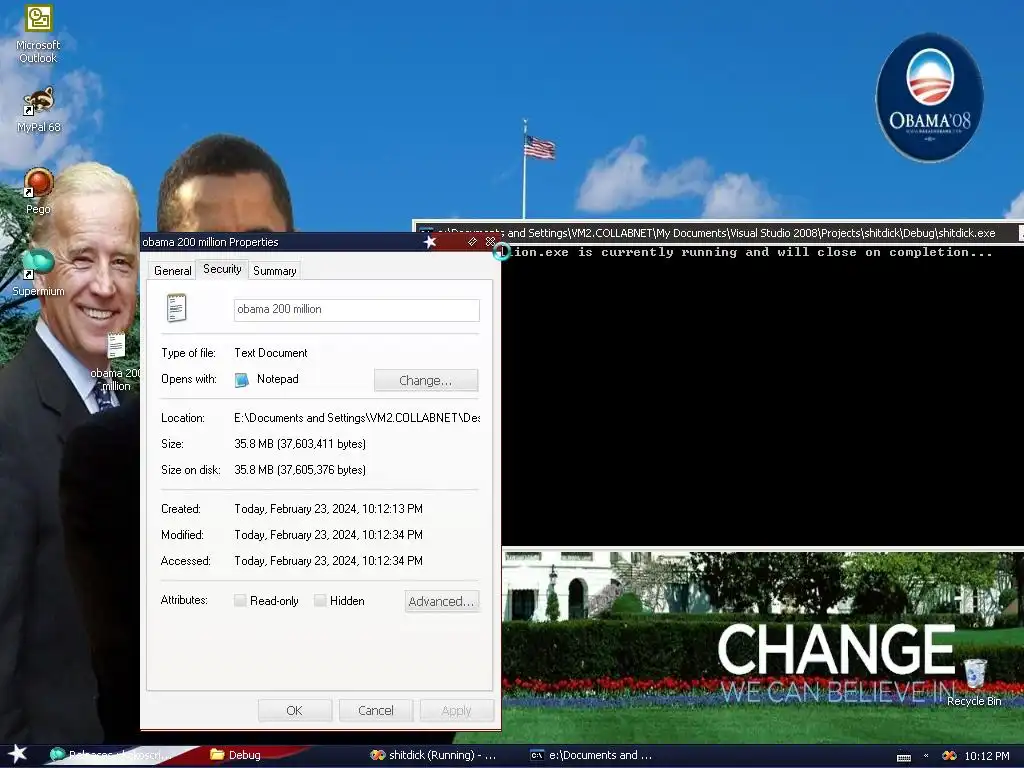1024x768 pixels.
Task: Open the on-screen keyboard tray icon
Action: coord(904,756)
